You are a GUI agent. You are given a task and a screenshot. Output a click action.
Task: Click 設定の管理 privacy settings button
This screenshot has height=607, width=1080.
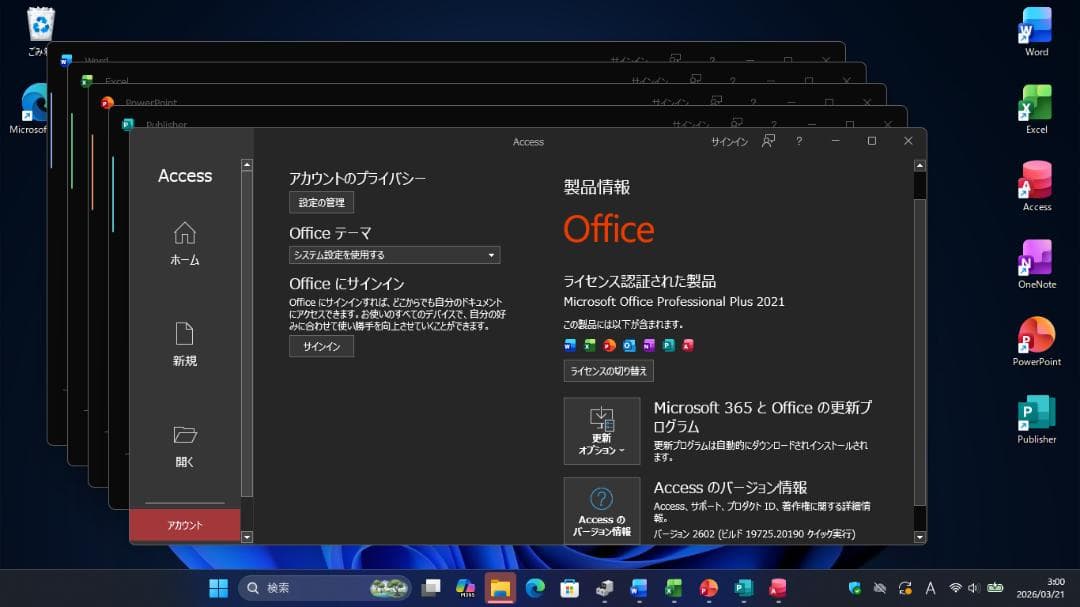tap(322, 203)
